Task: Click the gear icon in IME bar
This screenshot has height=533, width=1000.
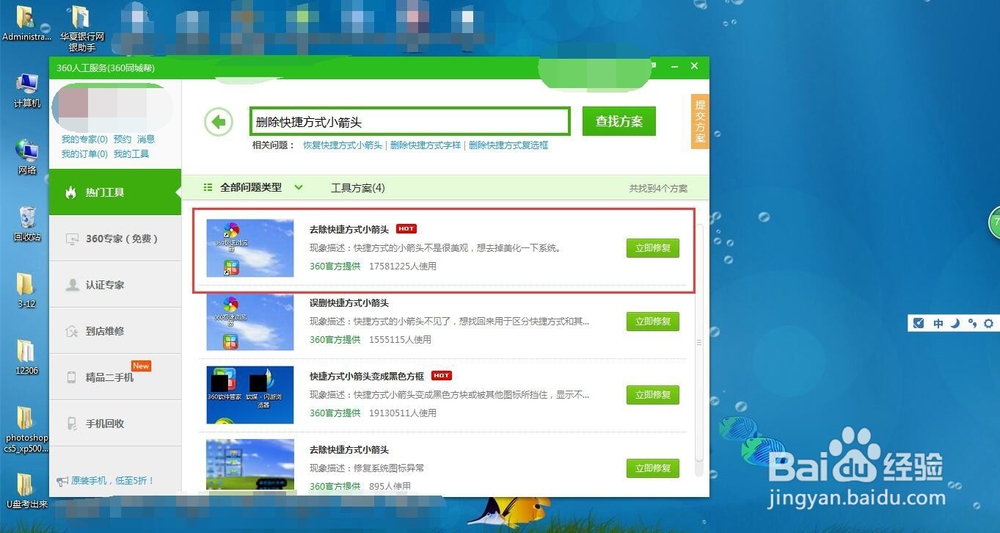Action: click(989, 323)
